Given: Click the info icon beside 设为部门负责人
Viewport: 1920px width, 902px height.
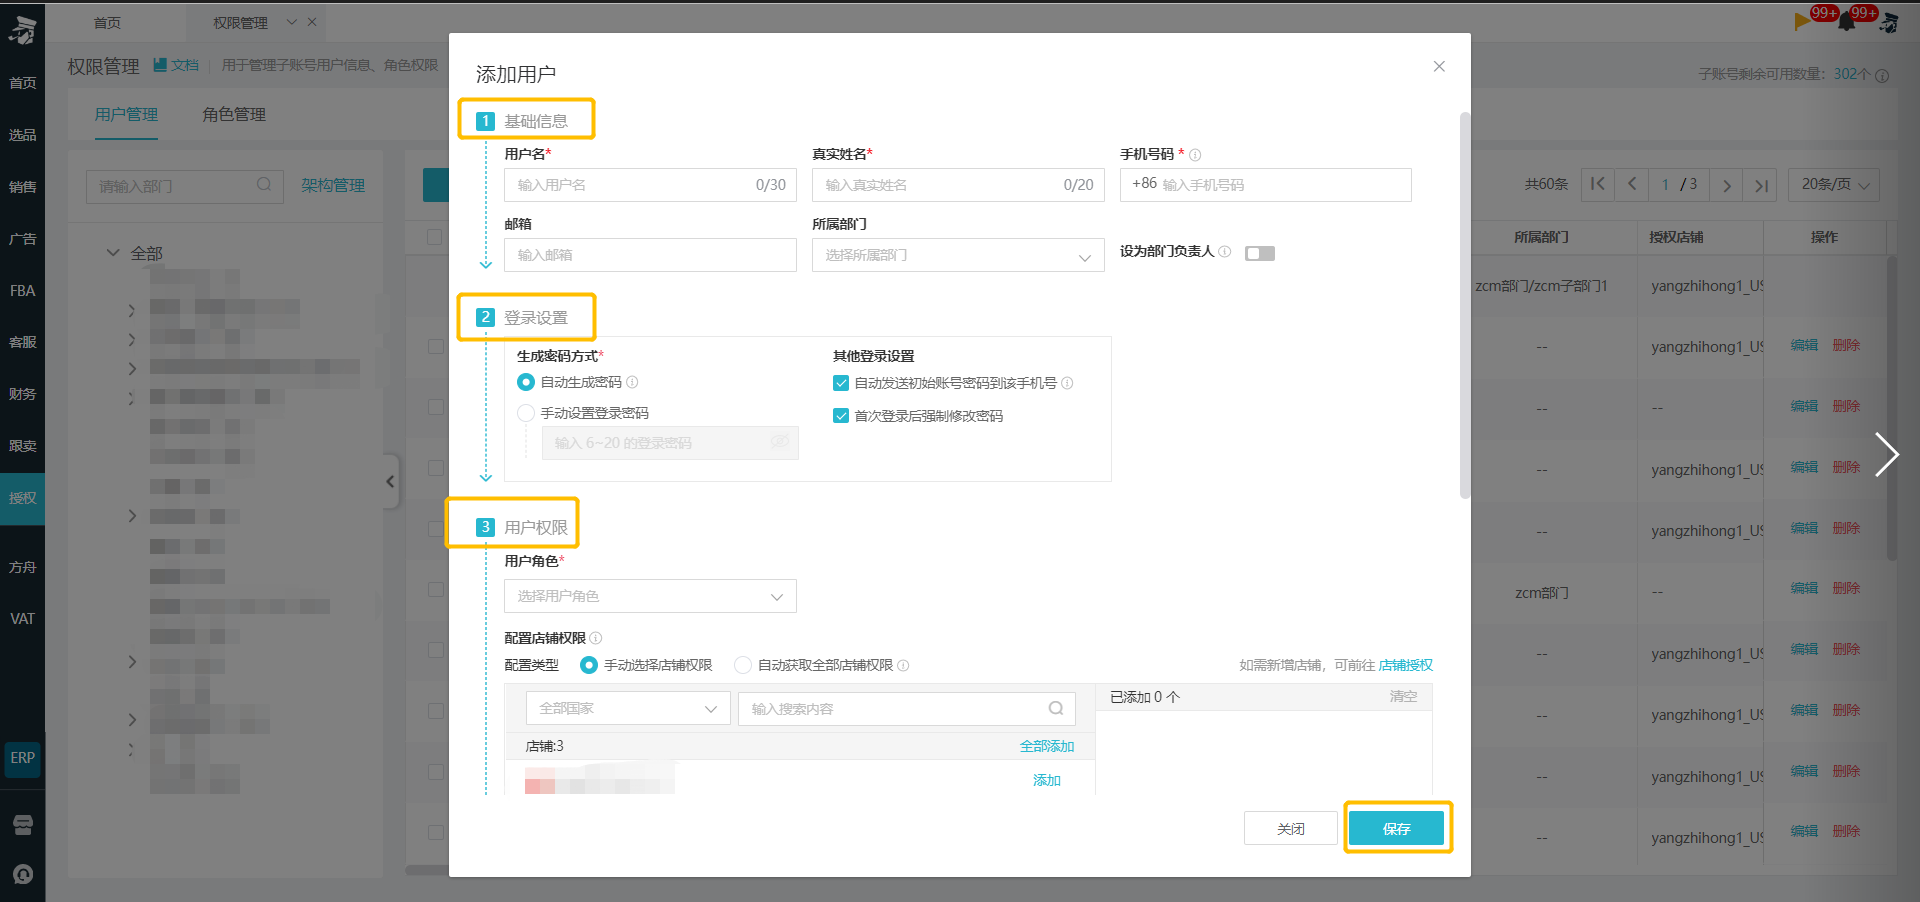Looking at the screenshot, I should (x=1225, y=252).
